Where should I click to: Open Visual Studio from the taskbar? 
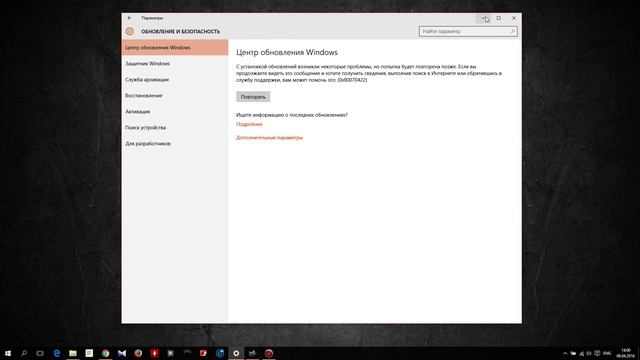tap(122, 353)
